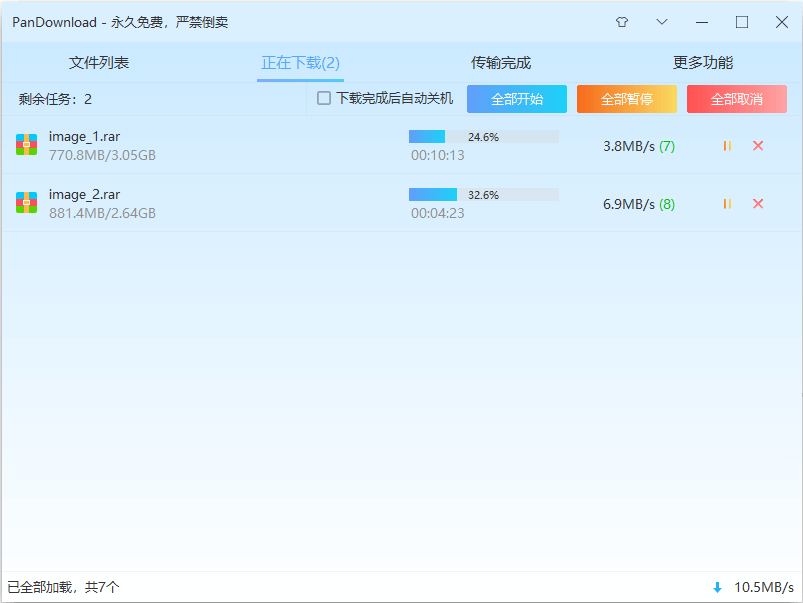Cancel the image_1.rar download

coord(758,145)
